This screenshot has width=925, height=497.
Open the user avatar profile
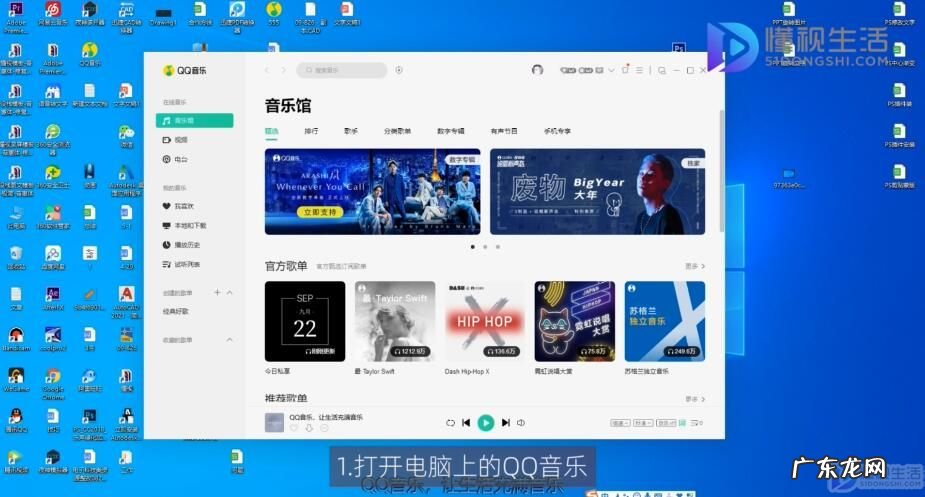coord(537,70)
